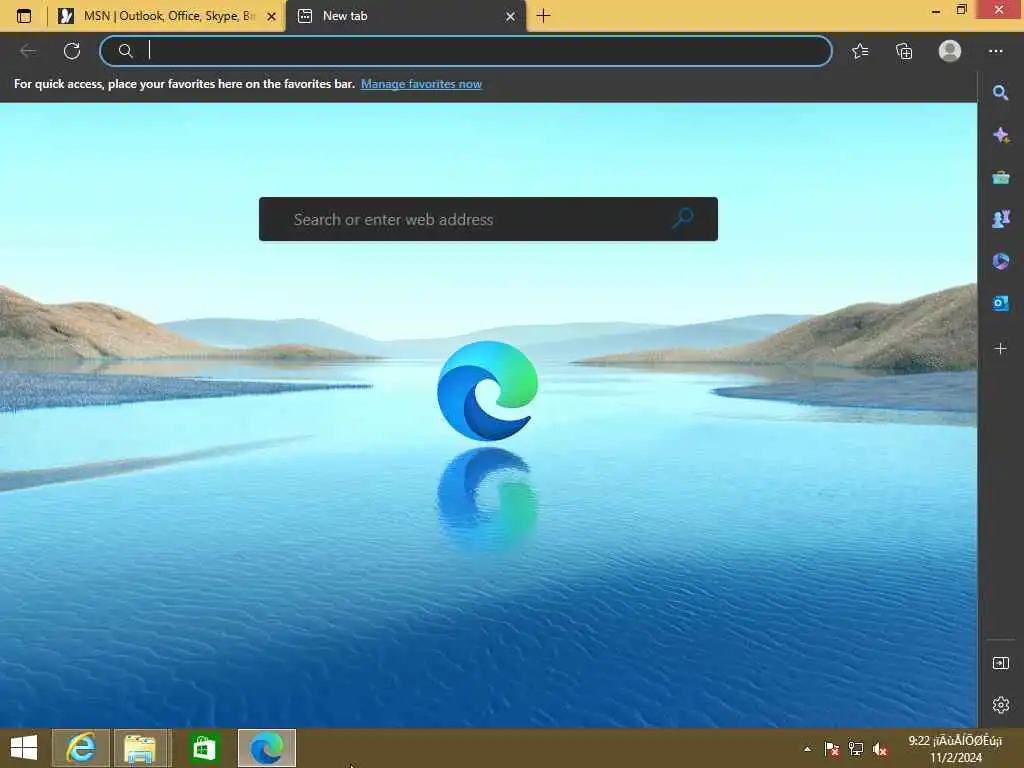1024x768 pixels.
Task: Minimize the Edge window
Action: (x=936, y=10)
